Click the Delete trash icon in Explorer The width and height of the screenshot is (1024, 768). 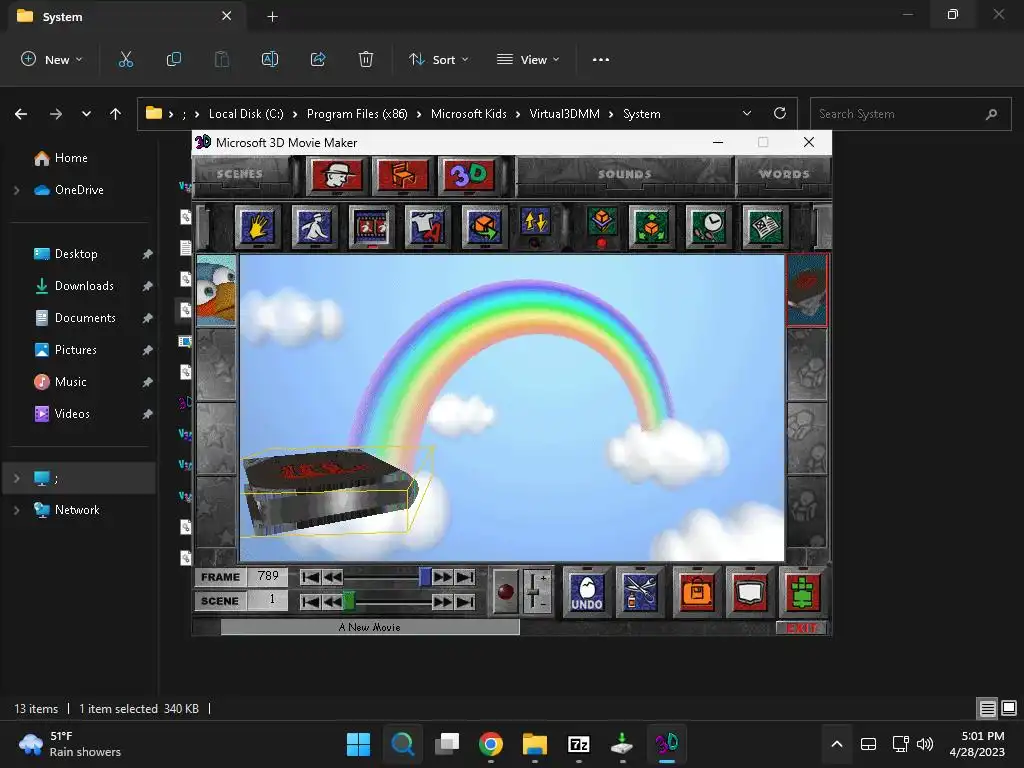coord(366,59)
